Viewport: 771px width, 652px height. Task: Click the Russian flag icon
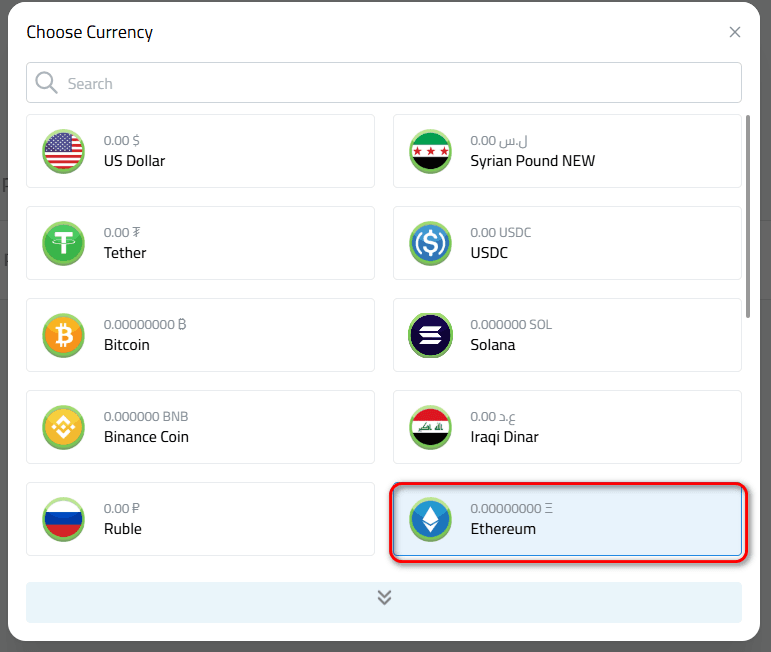63,519
